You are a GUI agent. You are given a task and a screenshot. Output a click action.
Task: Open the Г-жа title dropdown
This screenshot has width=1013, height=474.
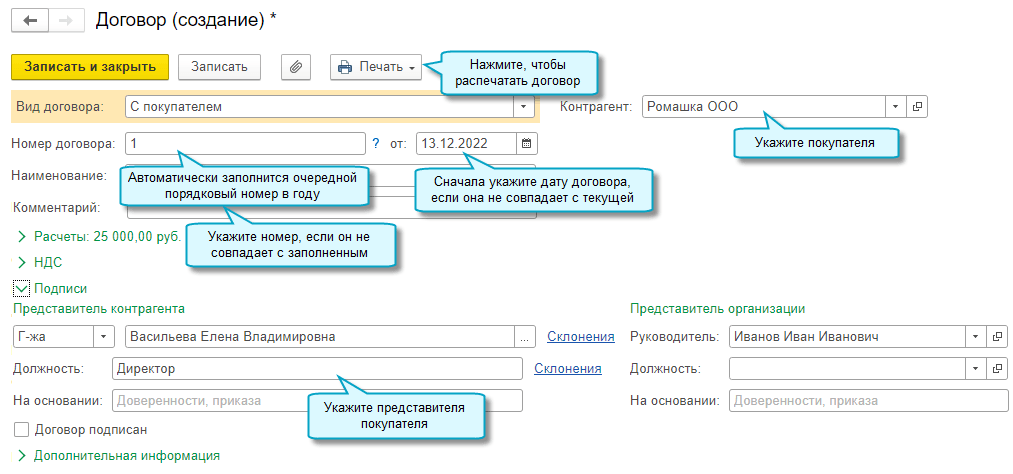point(104,337)
